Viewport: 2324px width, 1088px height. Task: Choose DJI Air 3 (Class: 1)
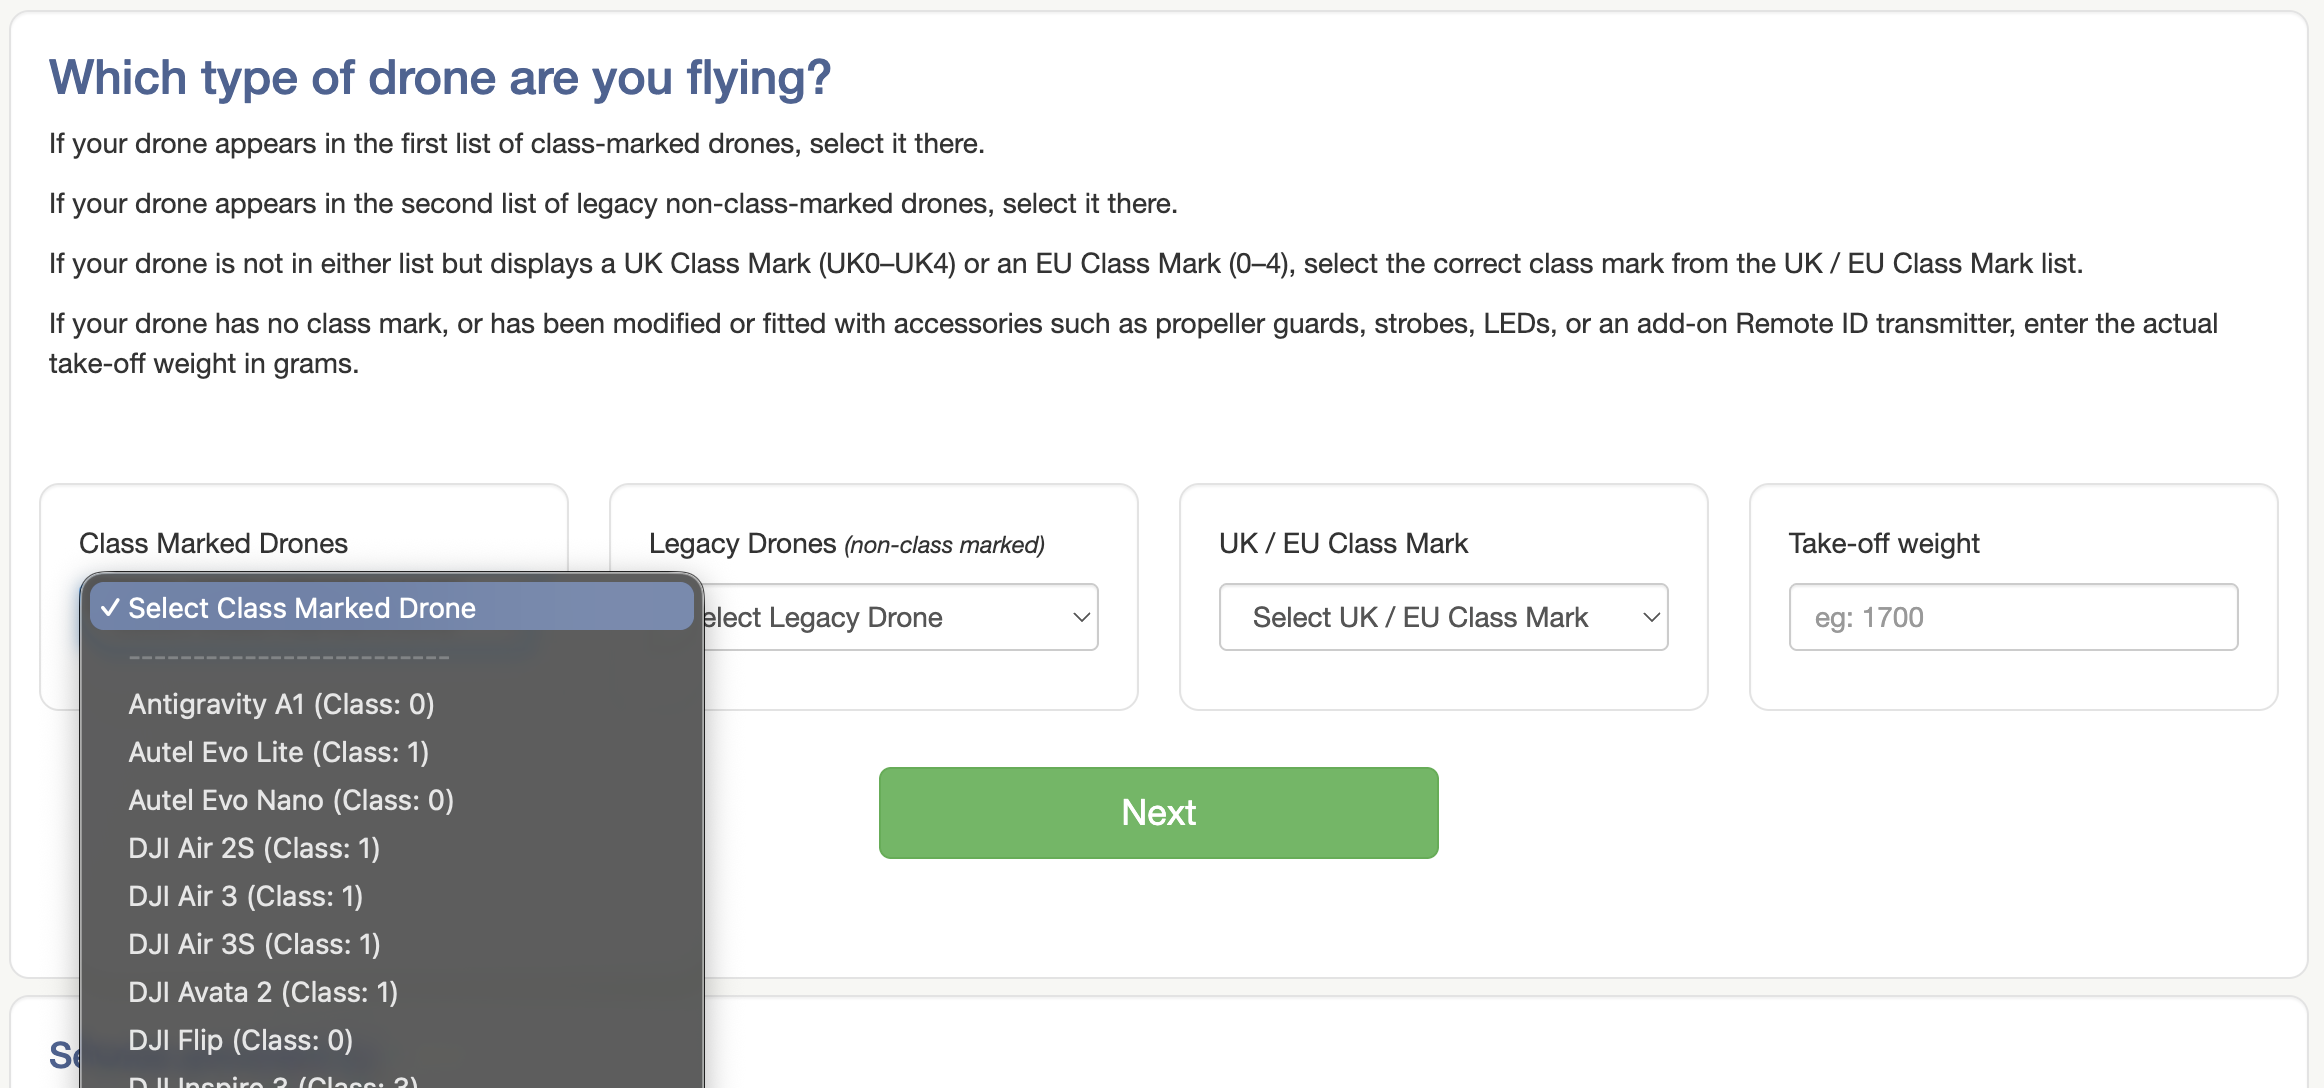(245, 896)
